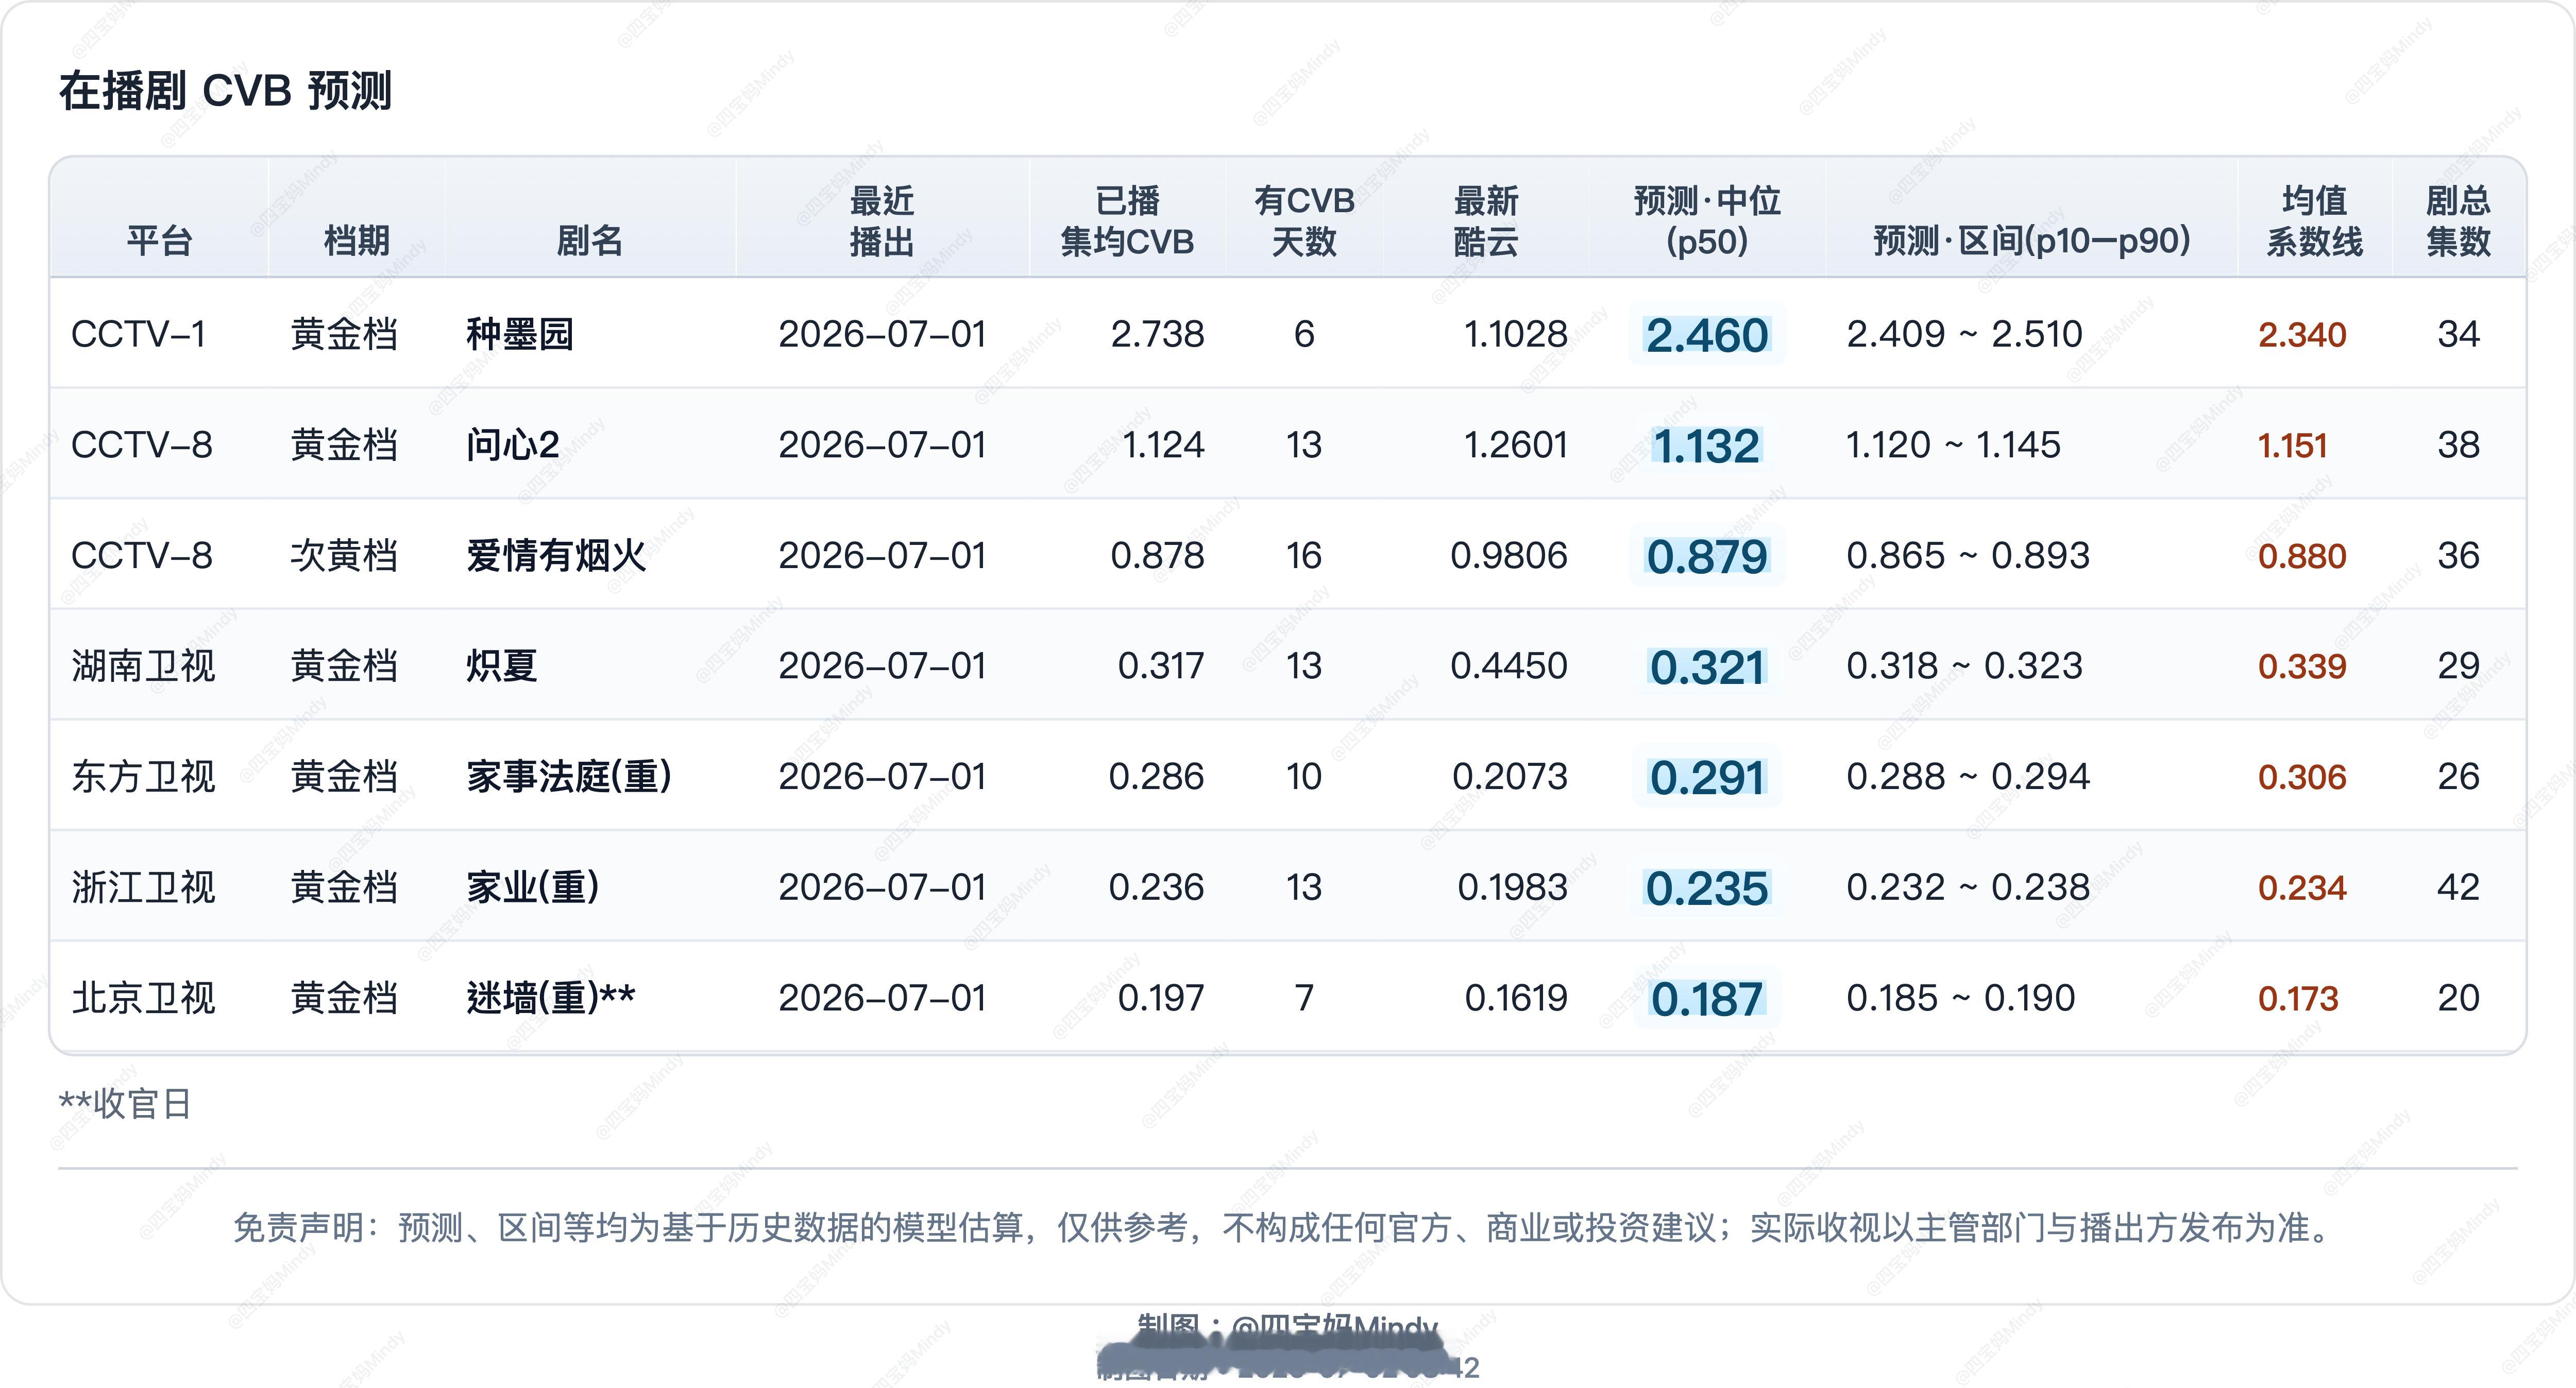Click the **收官日 footnote
Image resolution: width=2576 pixels, height=1388 pixels.
[x=125, y=1104]
